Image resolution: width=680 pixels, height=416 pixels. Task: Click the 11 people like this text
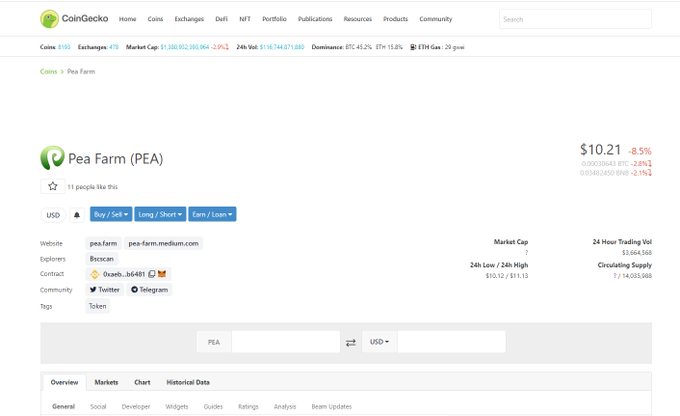92,187
